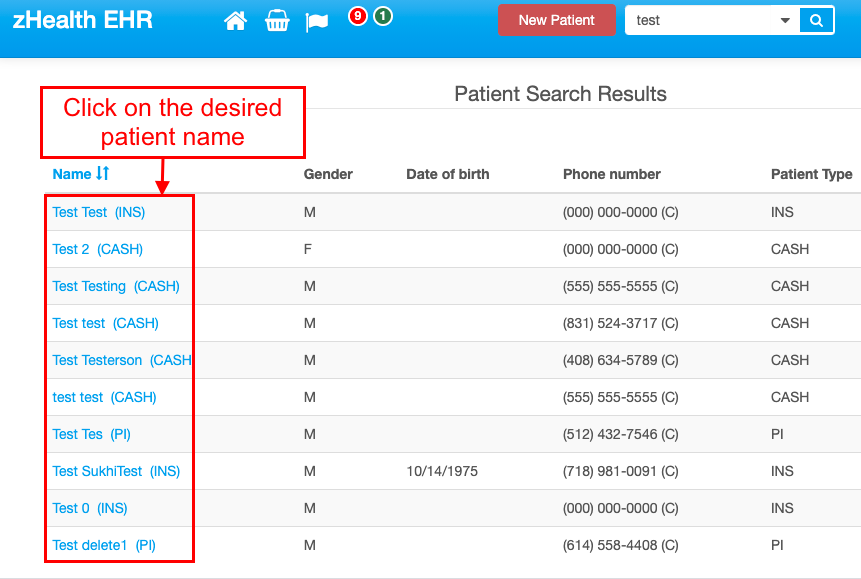This screenshot has height=579, width=861.
Task: Open patient Test SukhiTest (INS)
Action: pos(116,471)
